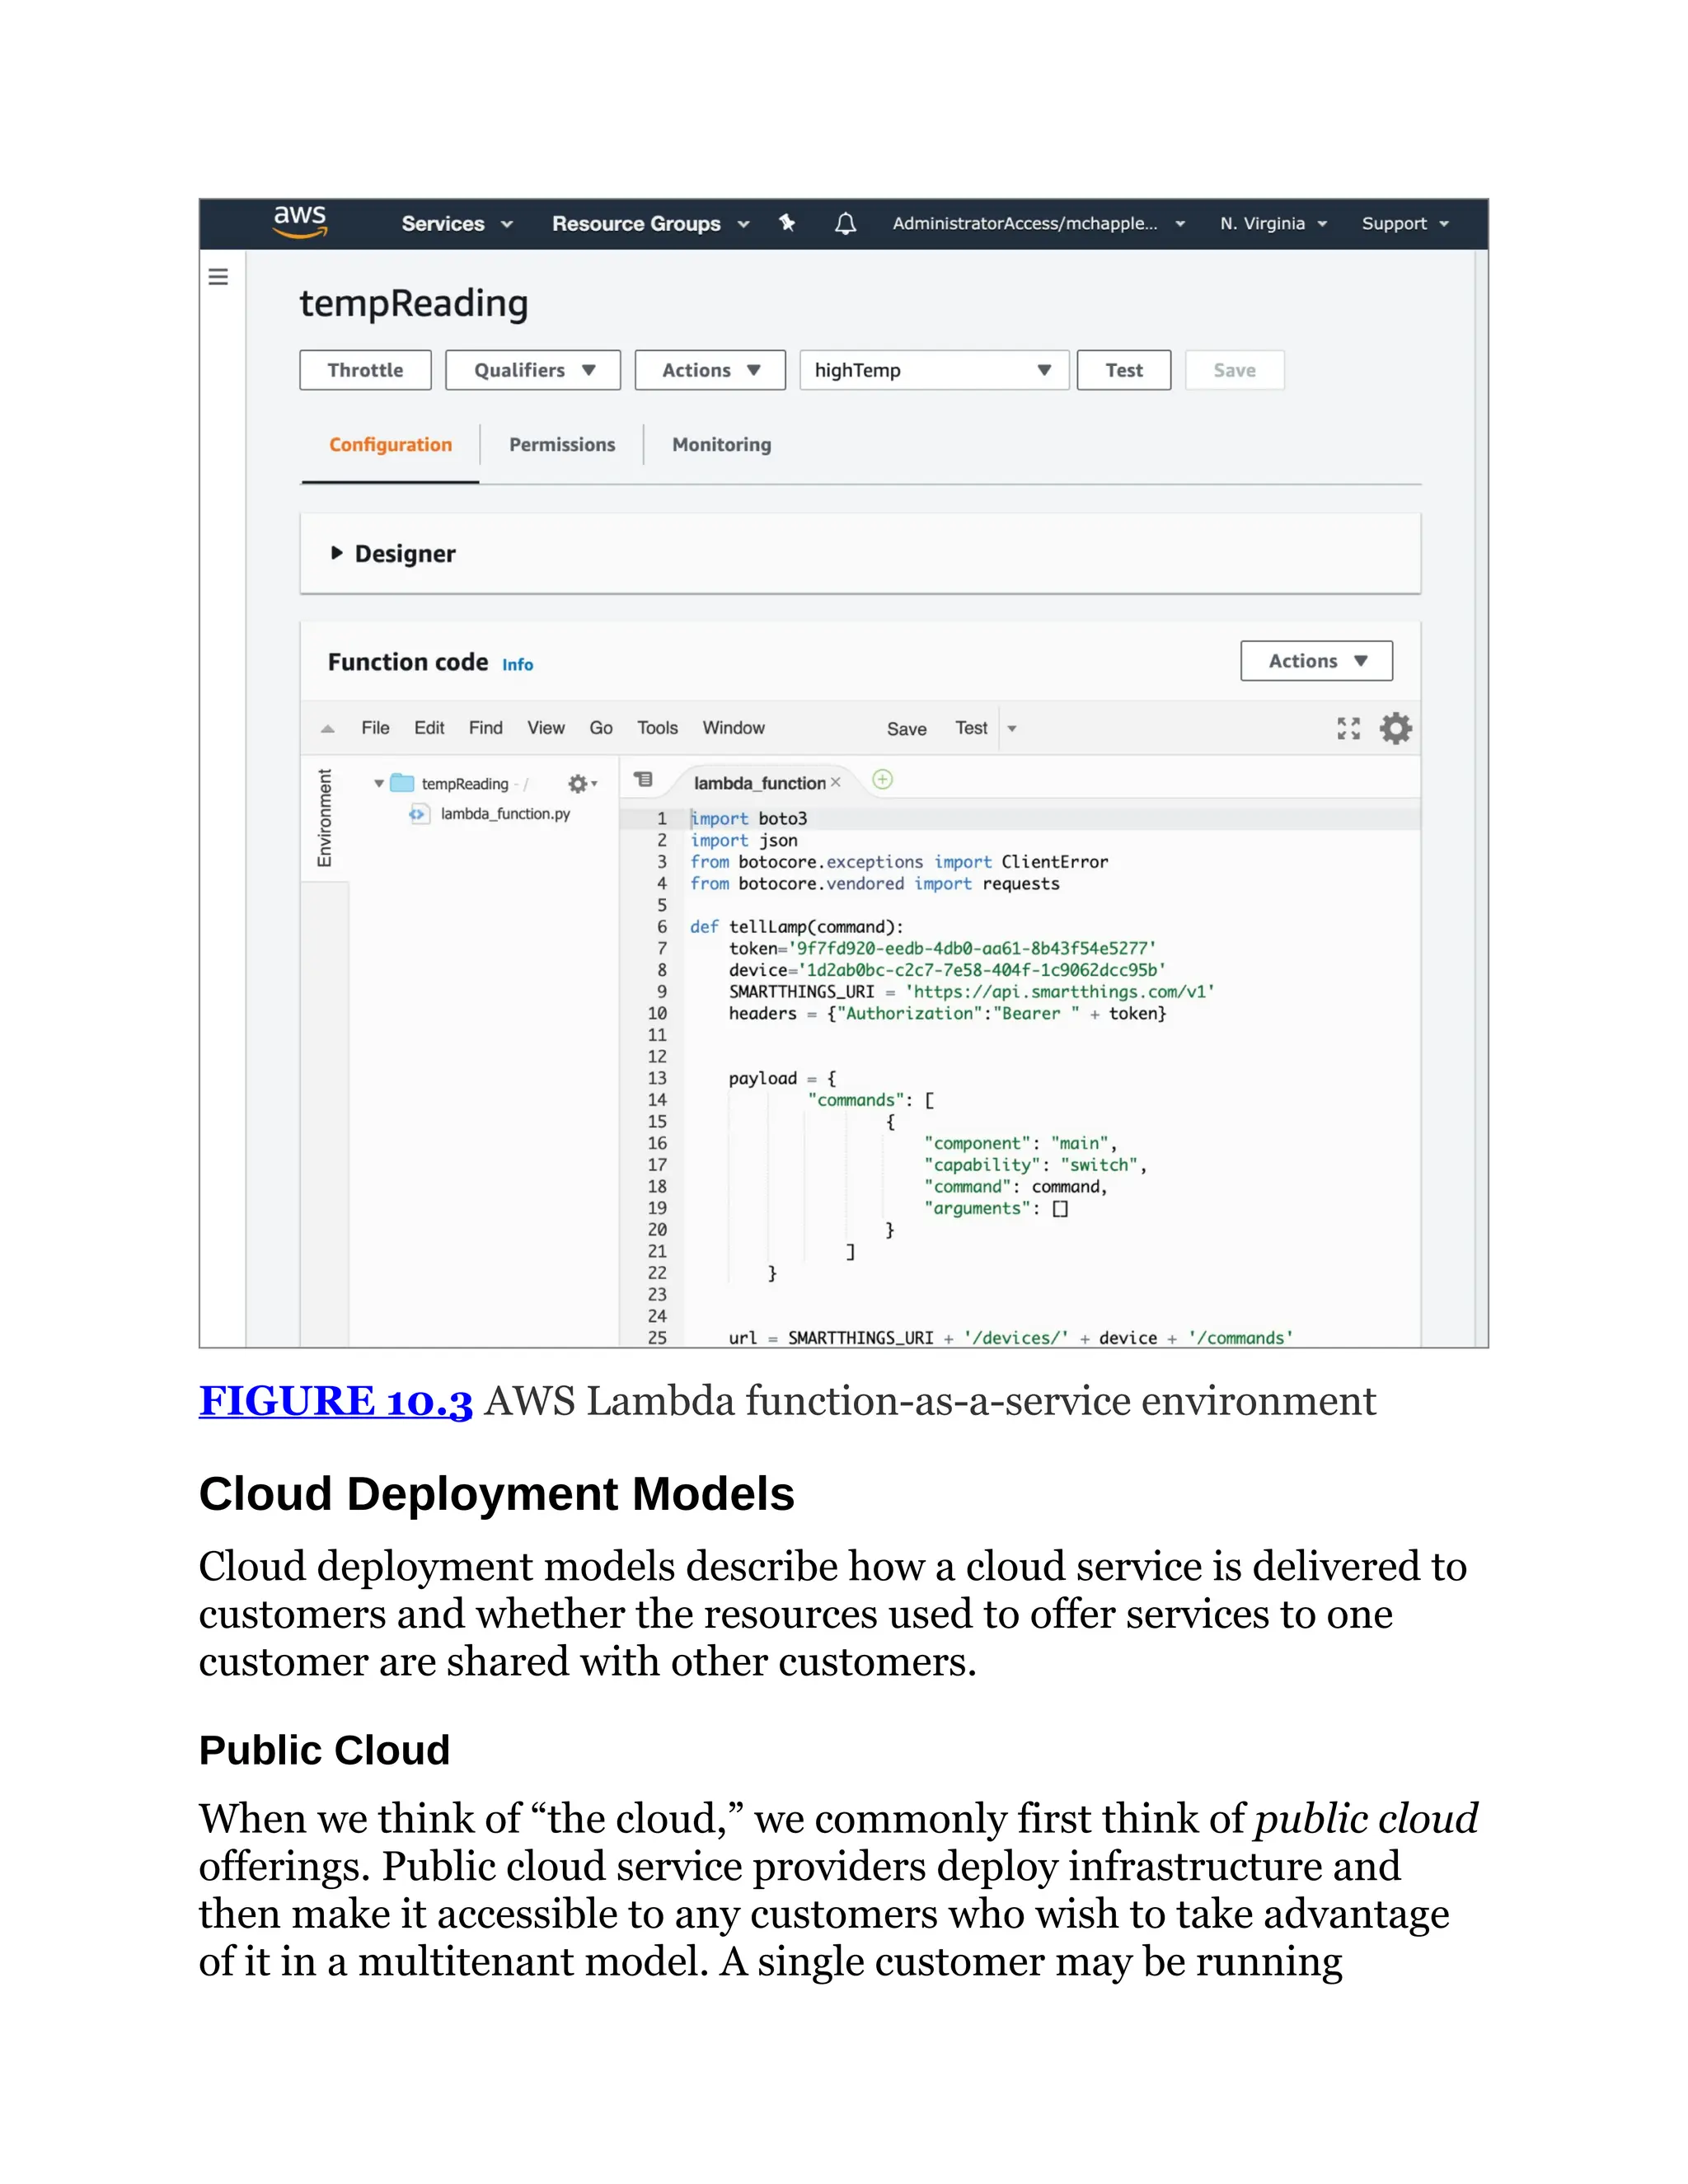Image resolution: width=1688 pixels, height=2184 pixels.
Task: Switch to the Permissions tab
Action: pyautogui.click(x=562, y=445)
